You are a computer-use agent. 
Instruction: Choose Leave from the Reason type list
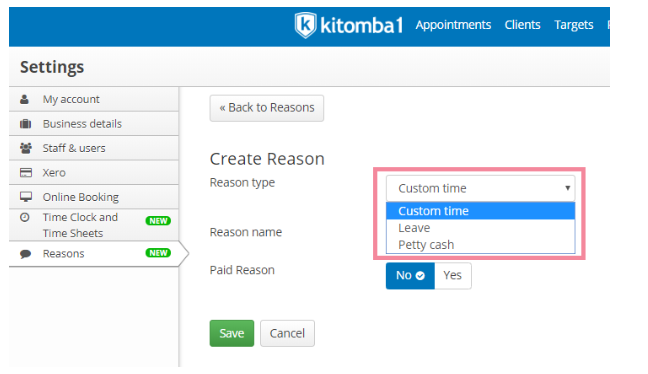(x=480, y=228)
